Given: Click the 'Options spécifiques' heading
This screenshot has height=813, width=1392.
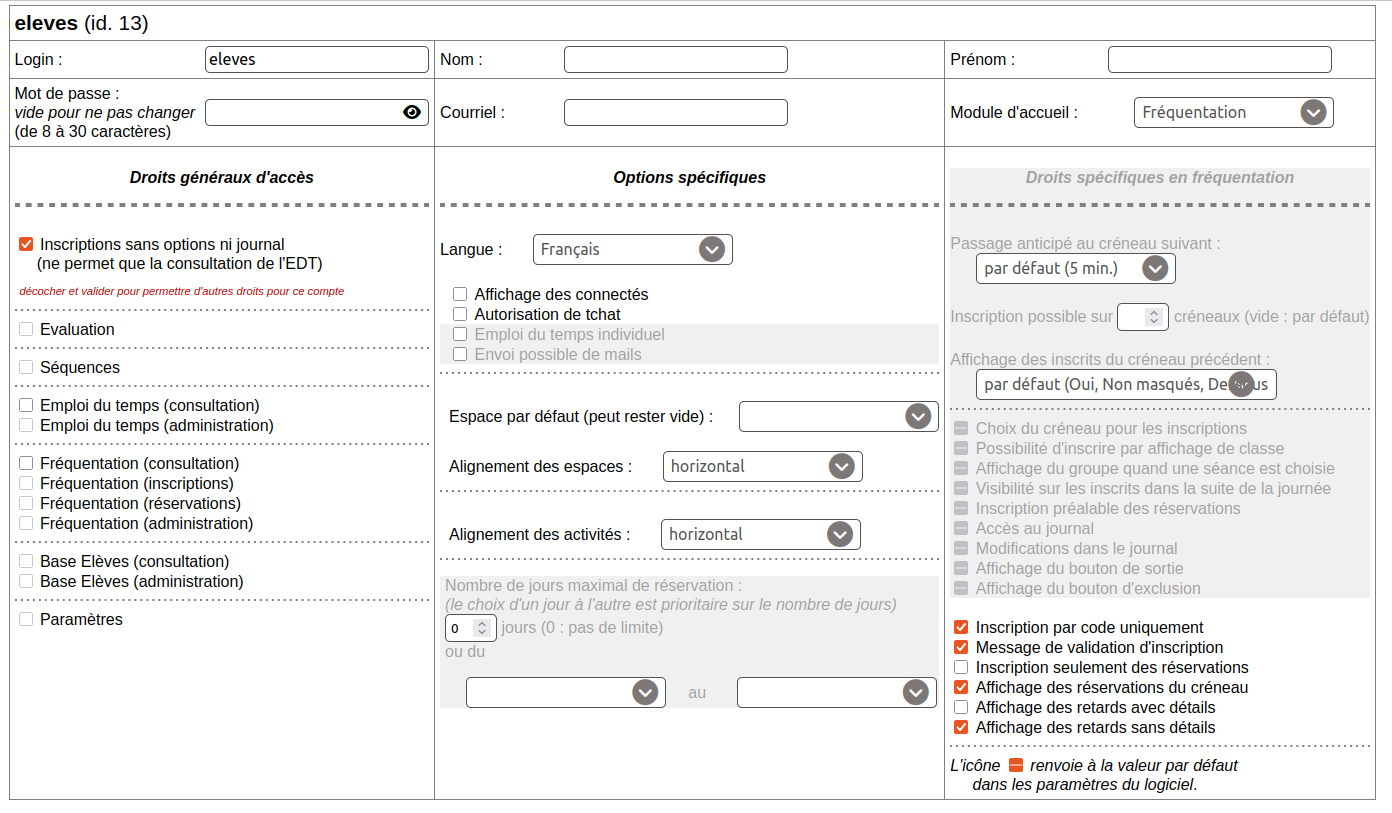Looking at the screenshot, I should pos(690,177).
